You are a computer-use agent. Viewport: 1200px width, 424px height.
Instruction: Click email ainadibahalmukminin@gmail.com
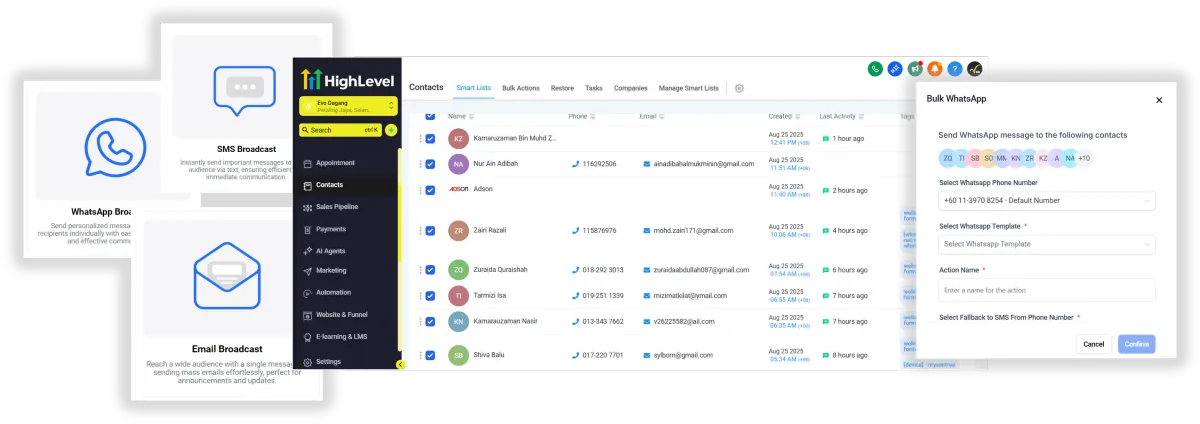point(704,164)
